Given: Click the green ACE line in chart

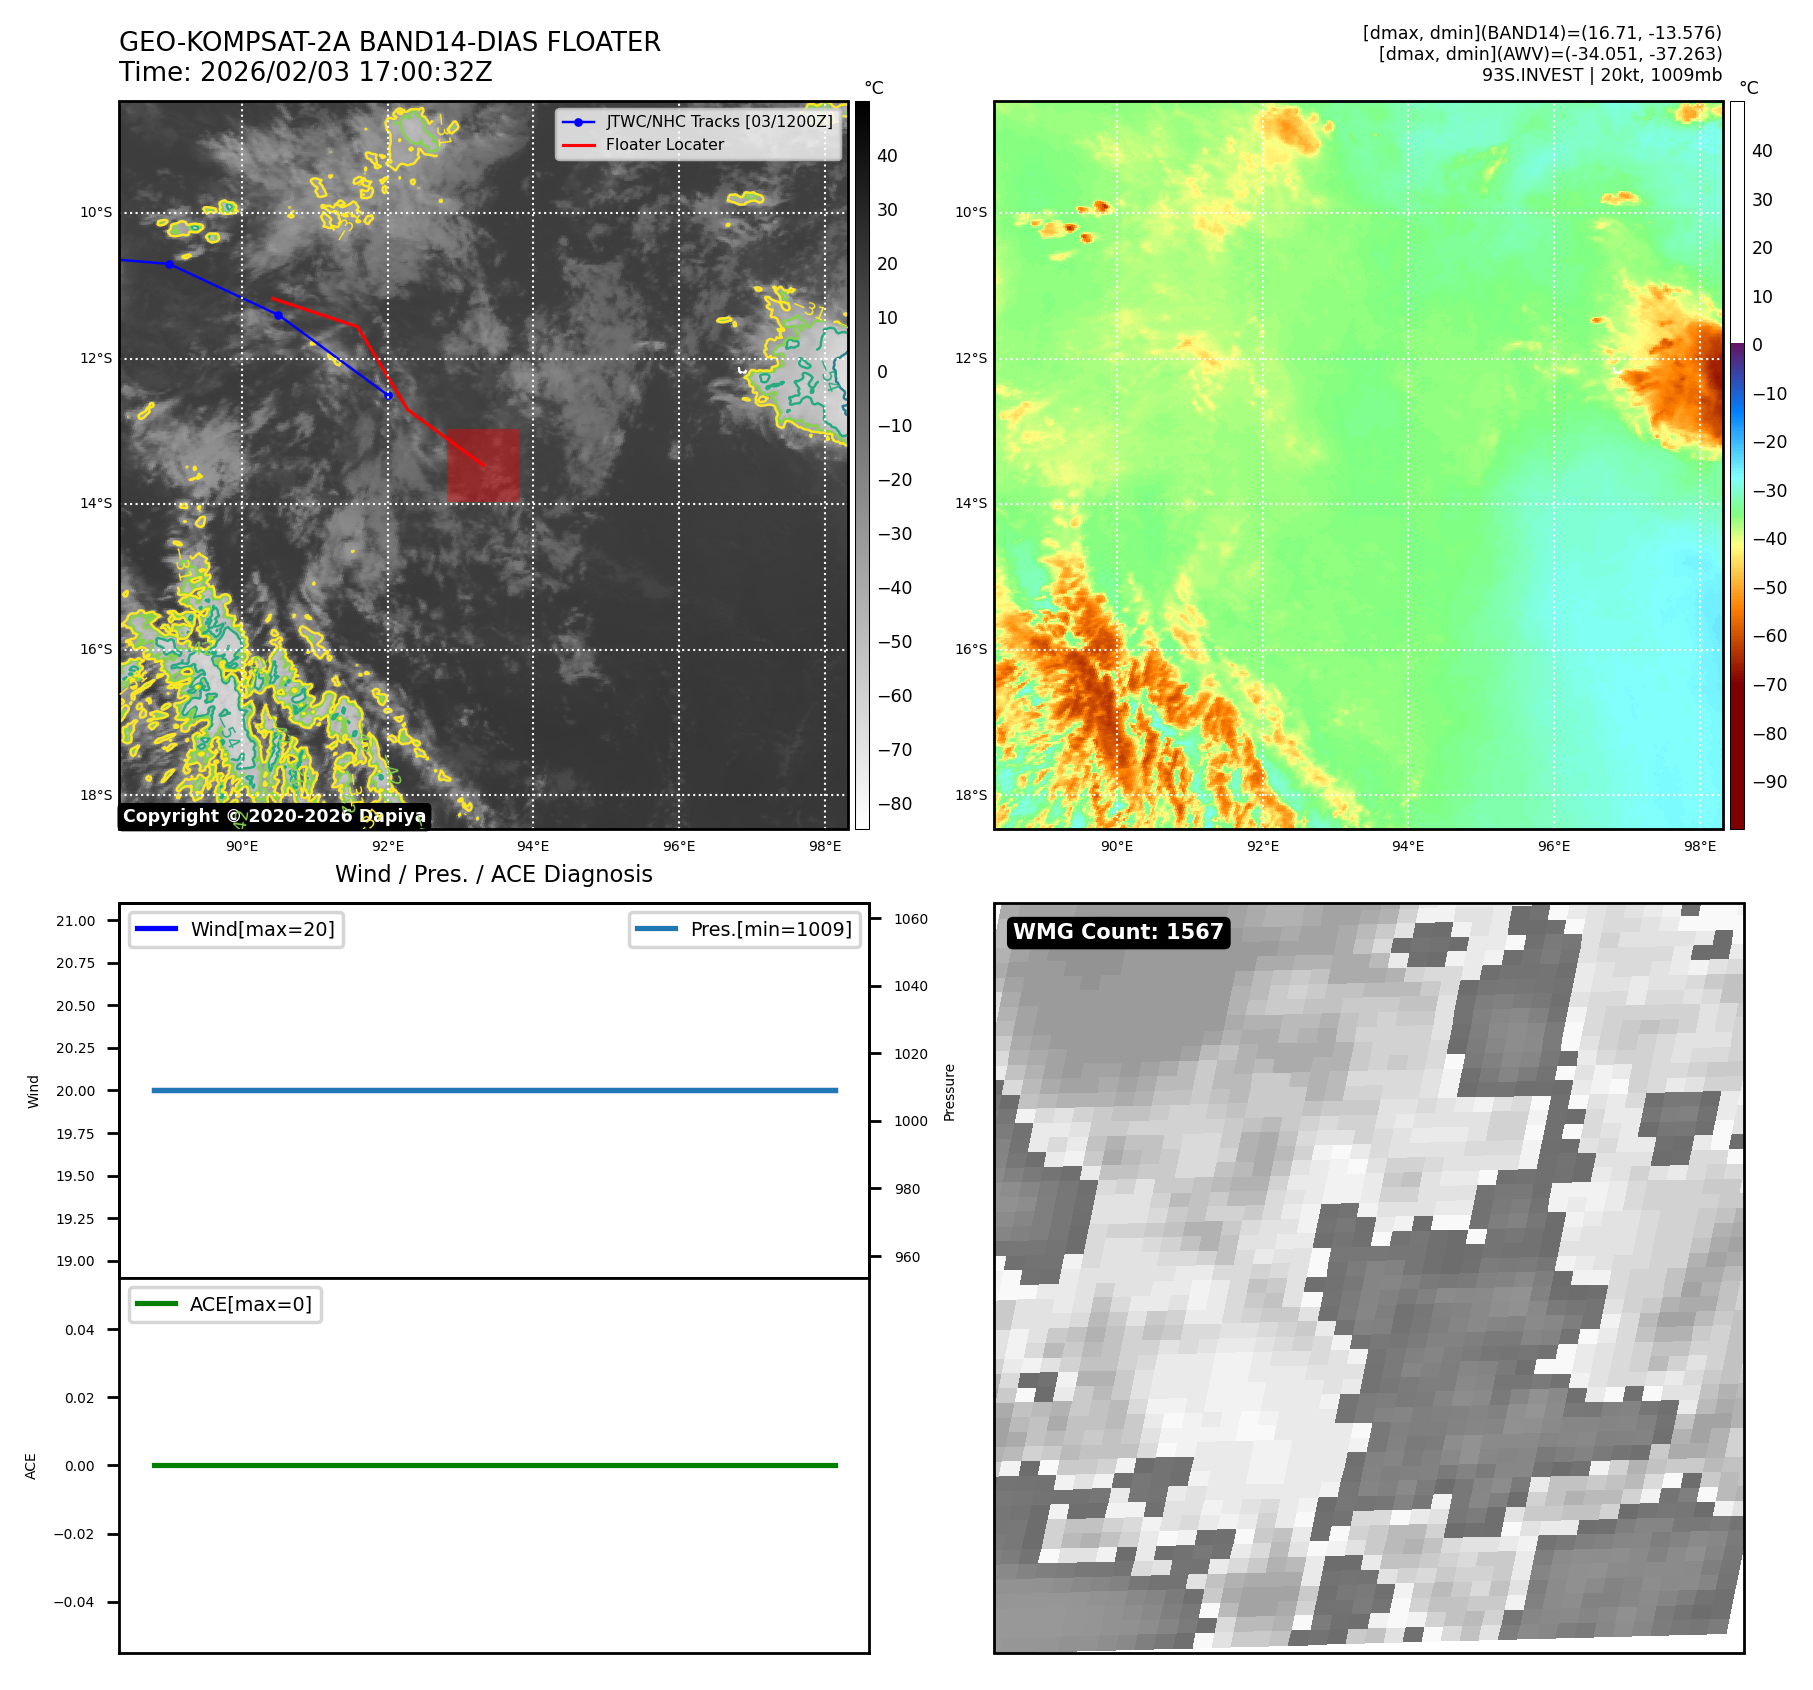Looking at the screenshot, I should 494,1465.
